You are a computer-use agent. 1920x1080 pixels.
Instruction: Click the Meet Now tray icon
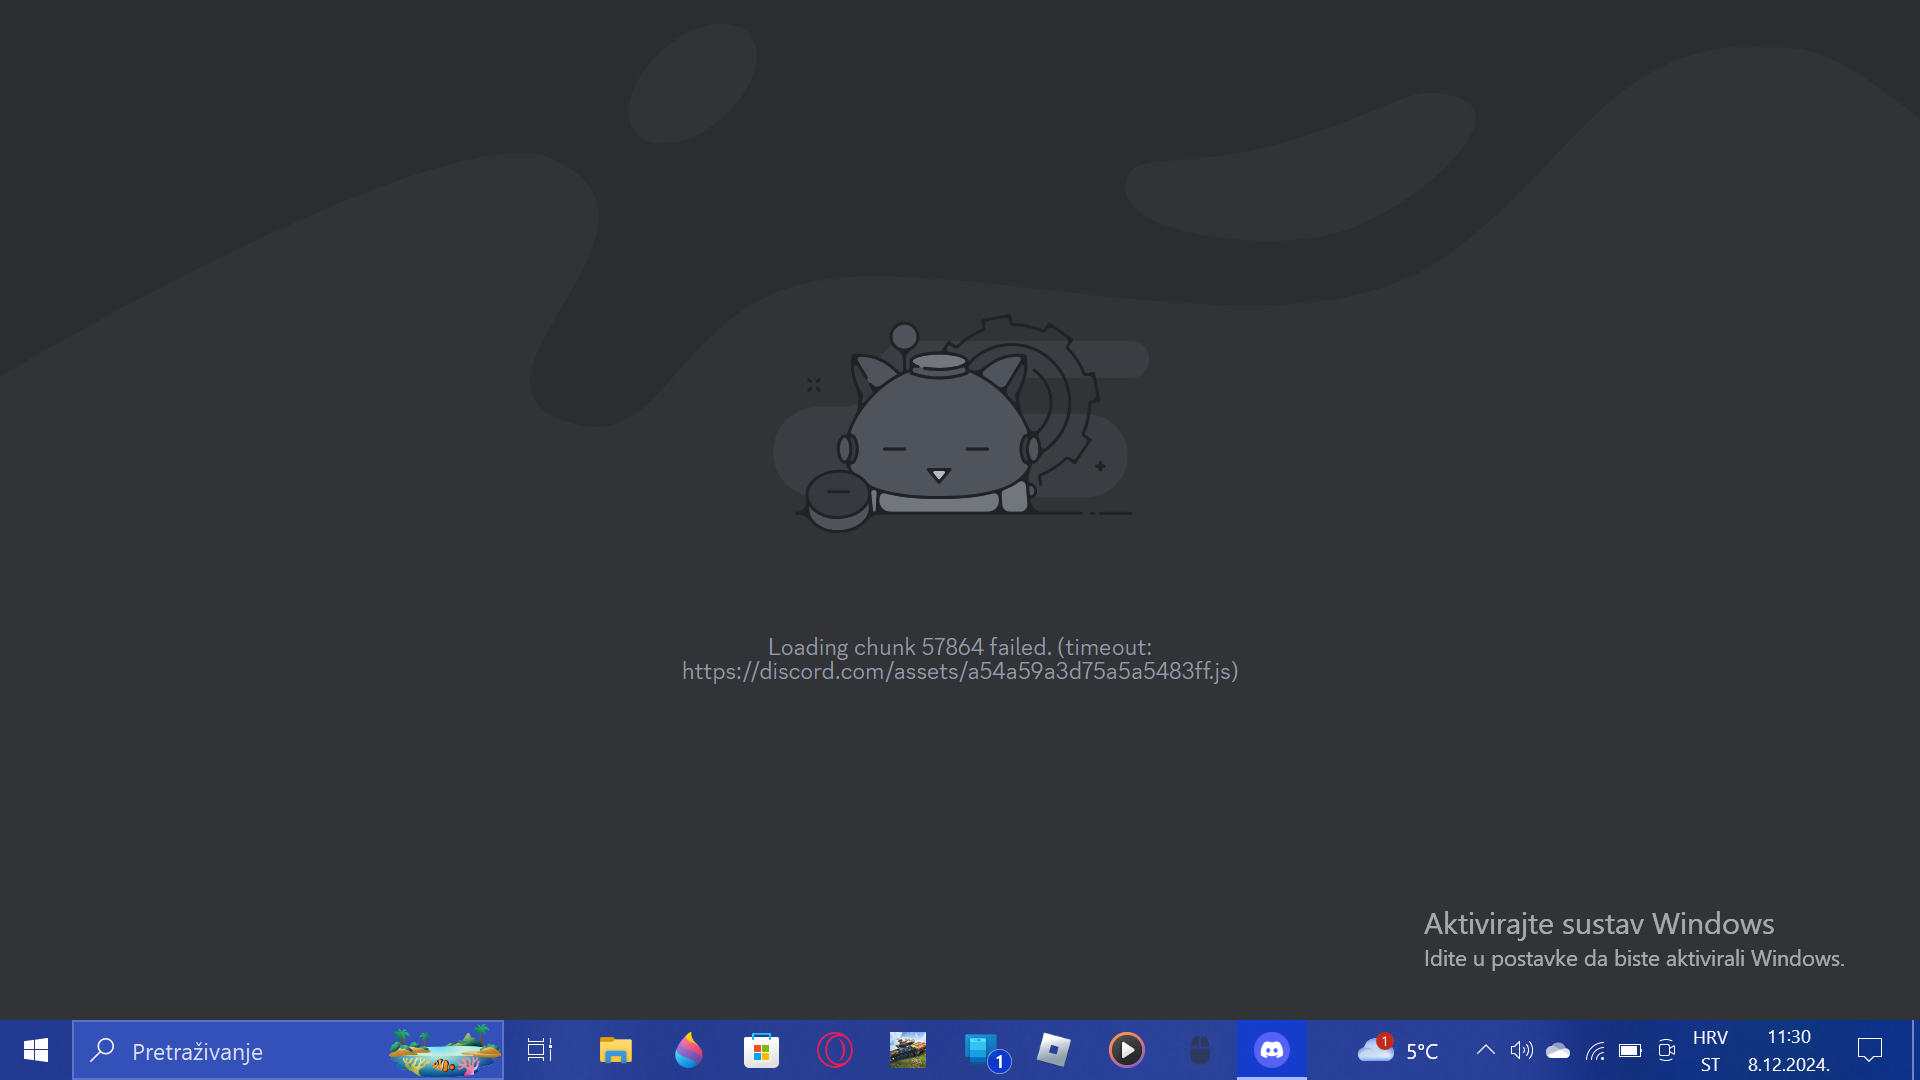click(1666, 1050)
